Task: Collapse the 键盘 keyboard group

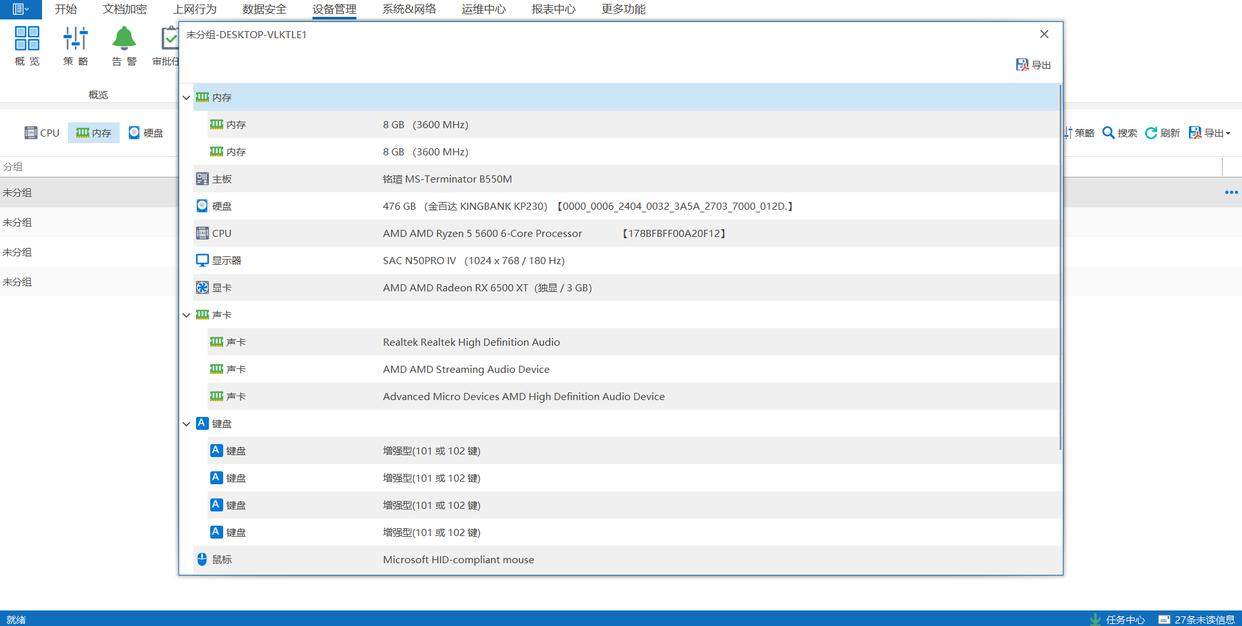Action: [186, 424]
